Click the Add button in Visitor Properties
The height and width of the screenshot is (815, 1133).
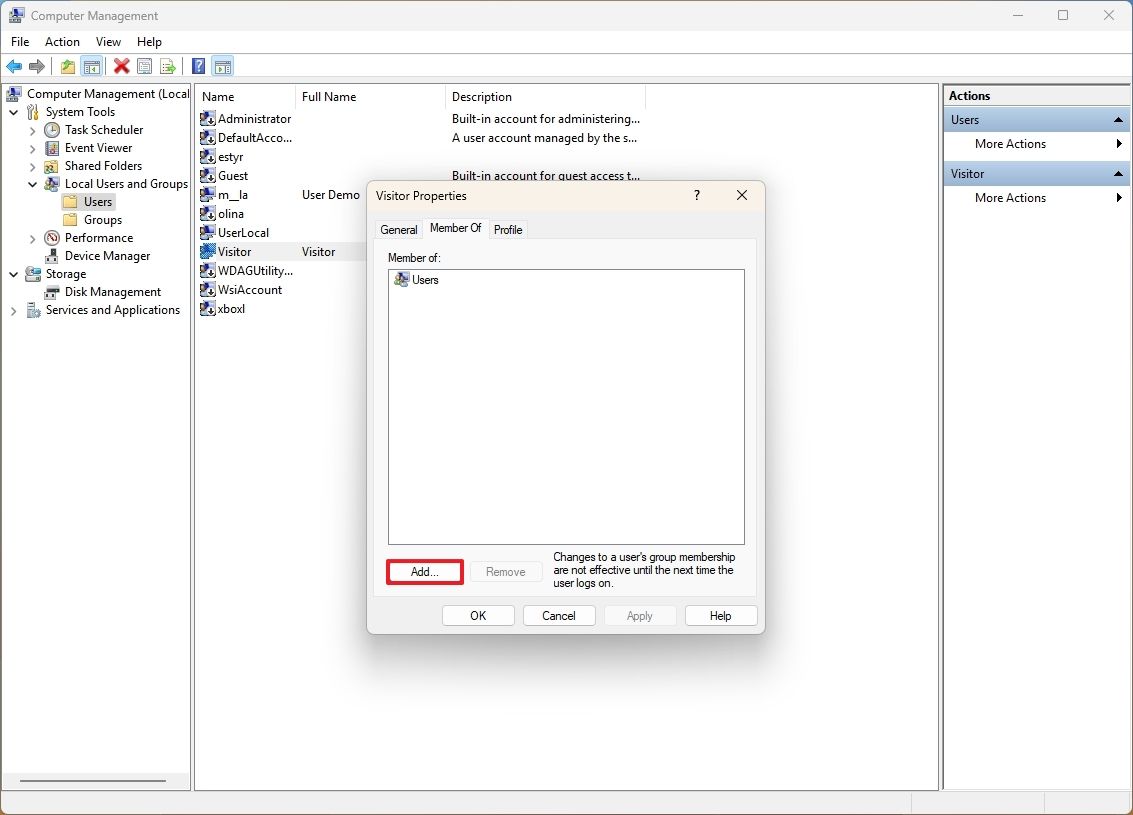pyautogui.click(x=424, y=571)
